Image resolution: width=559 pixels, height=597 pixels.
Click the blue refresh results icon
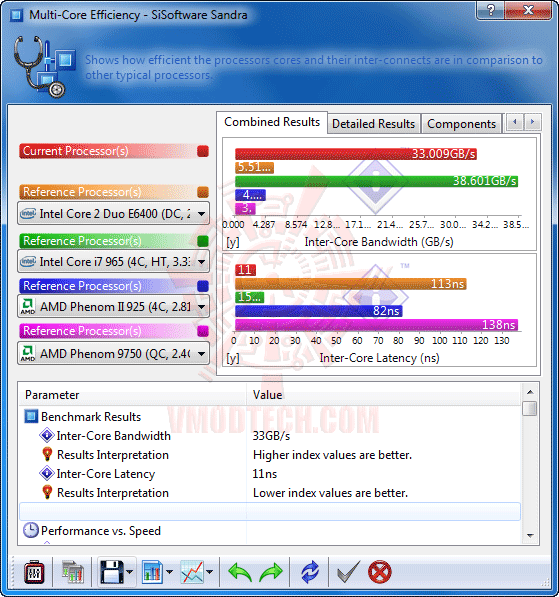tap(310, 572)
